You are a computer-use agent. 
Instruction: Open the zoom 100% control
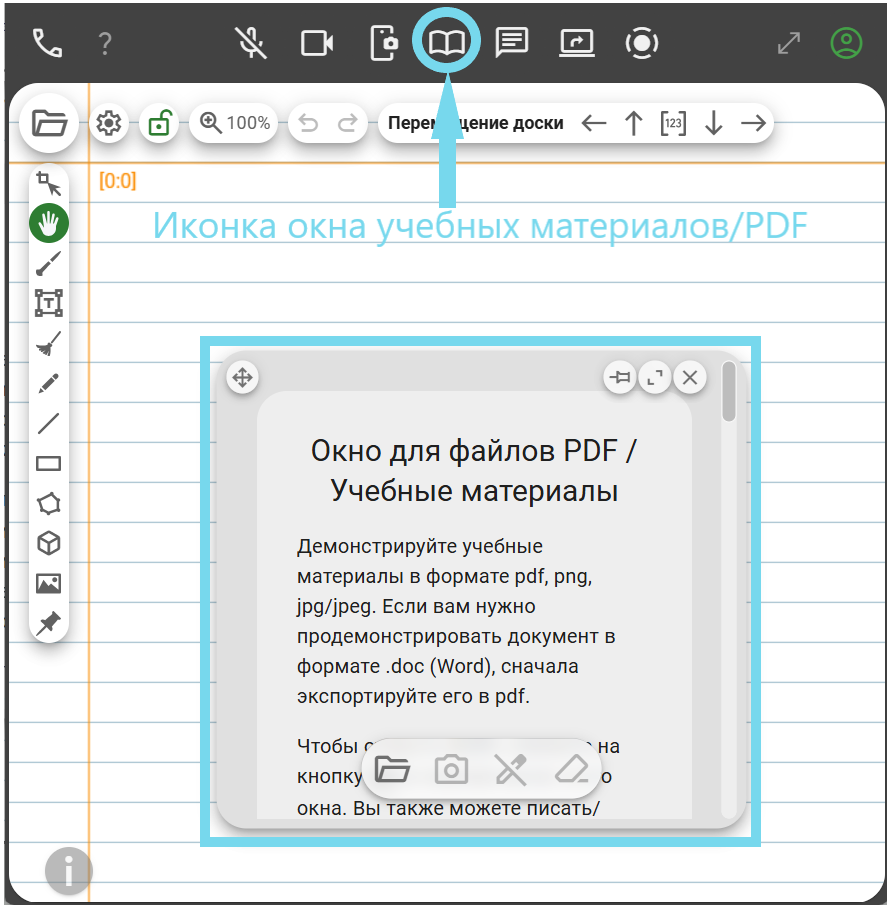[x=235, y=123]
